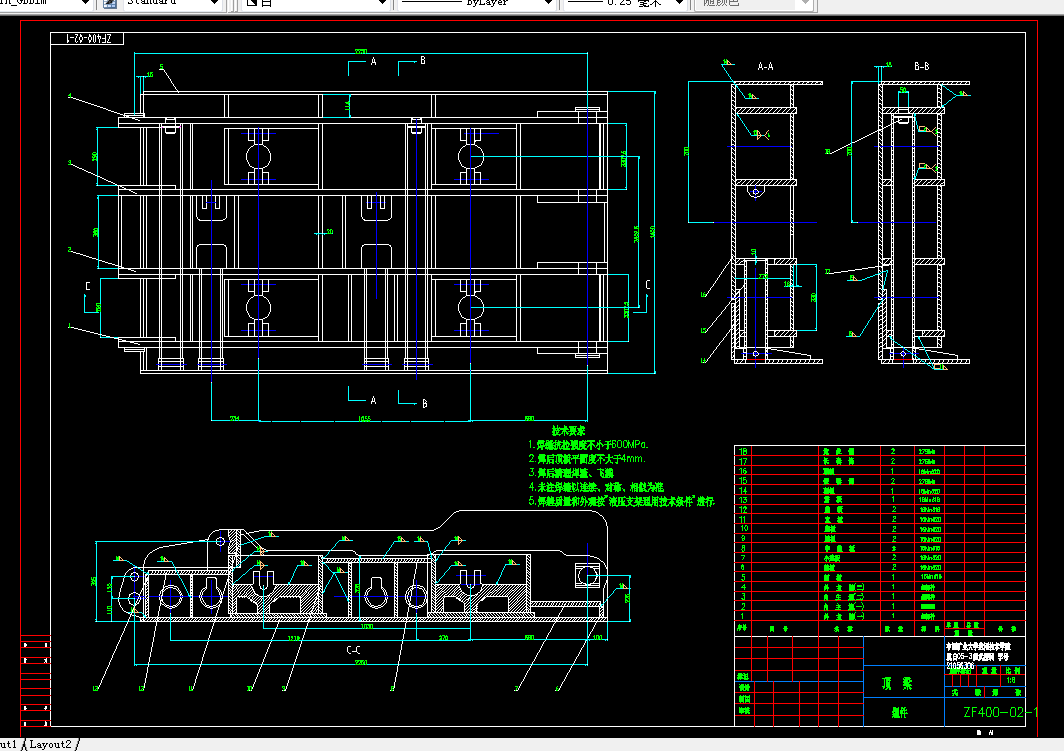Click drawing number ZF400-02-1 in title block
Viewport: 1064px width, 751px height.
(x=1000, y=712)
